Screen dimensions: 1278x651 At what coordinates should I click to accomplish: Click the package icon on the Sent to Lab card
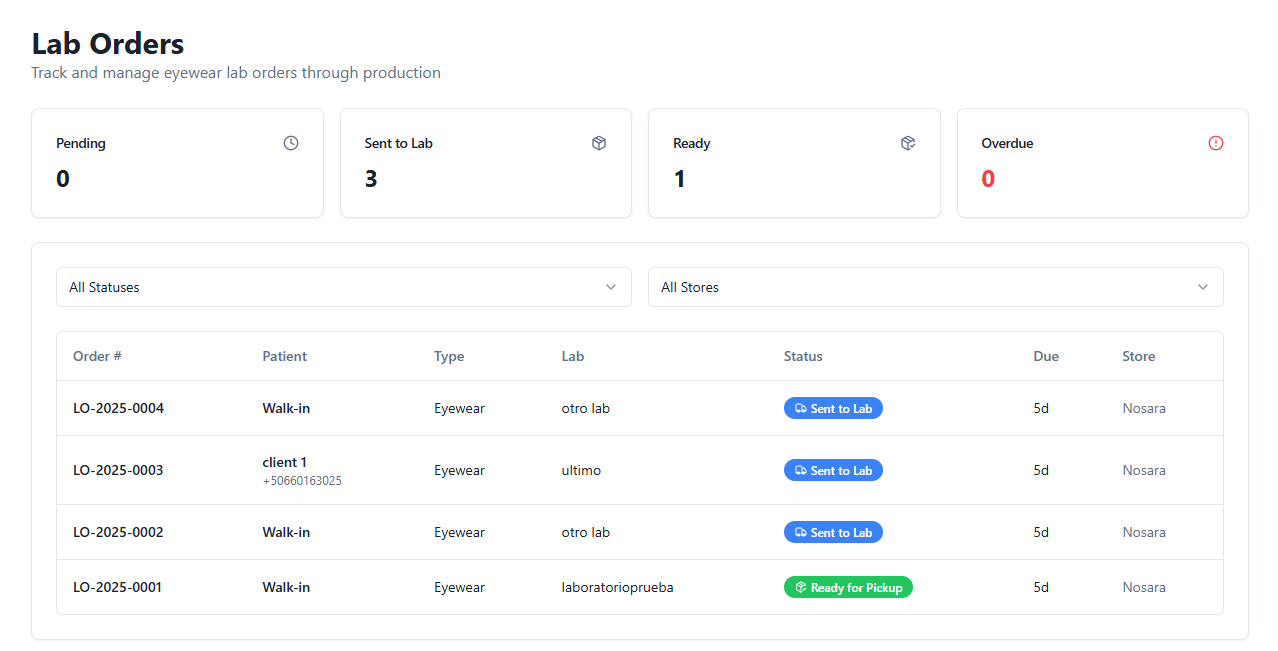599,143
